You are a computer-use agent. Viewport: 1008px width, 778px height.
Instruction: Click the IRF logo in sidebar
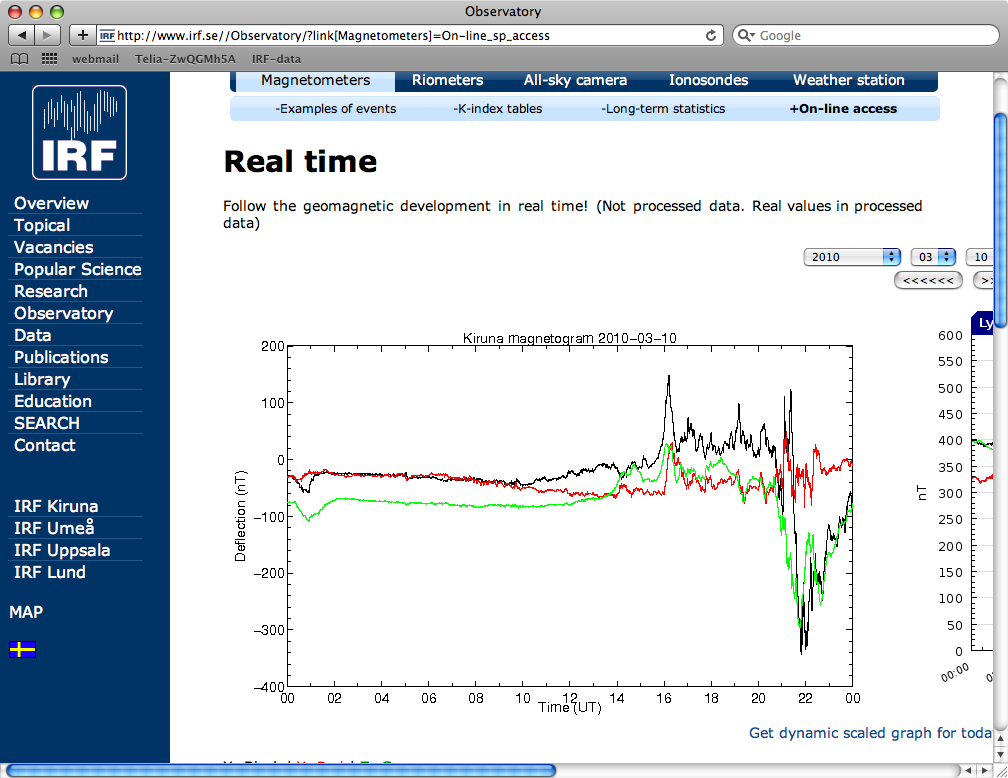(x=79, y=132)
